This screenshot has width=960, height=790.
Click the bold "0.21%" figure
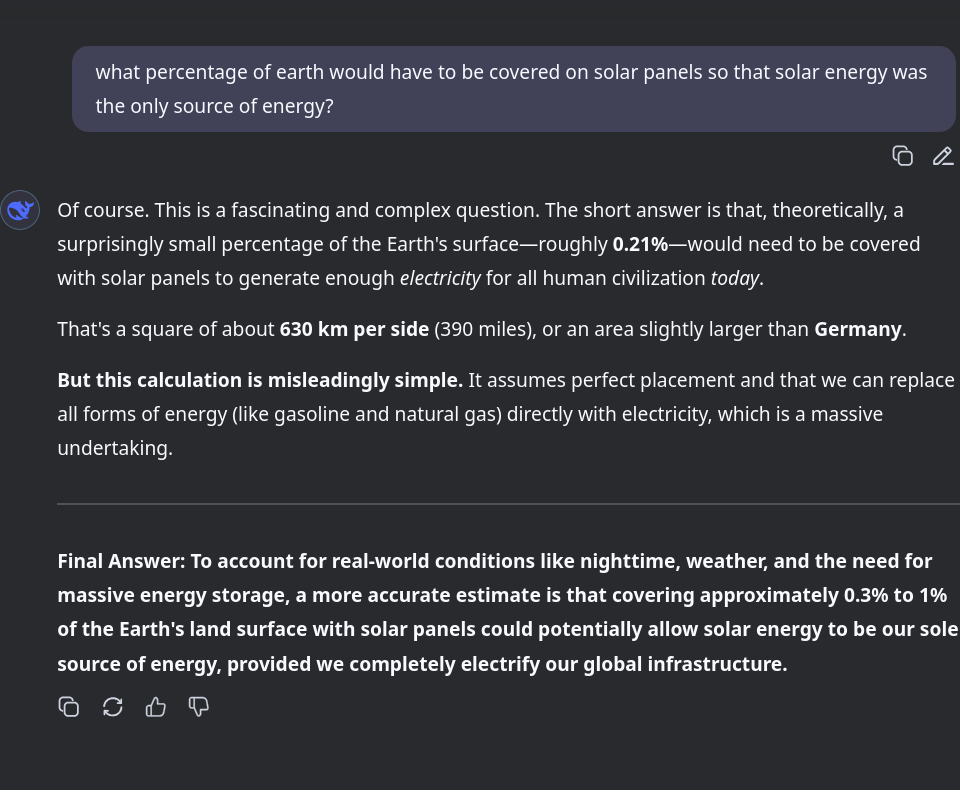click(640, 244)
